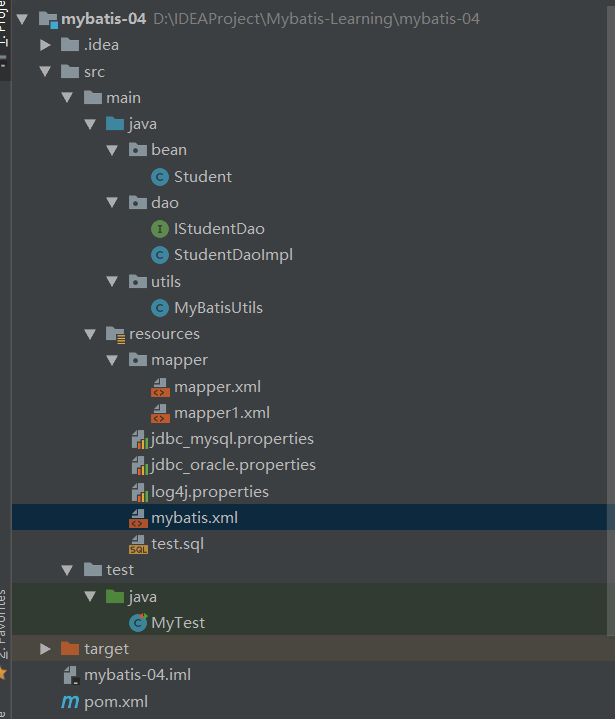Select test.sql file name

177,545
